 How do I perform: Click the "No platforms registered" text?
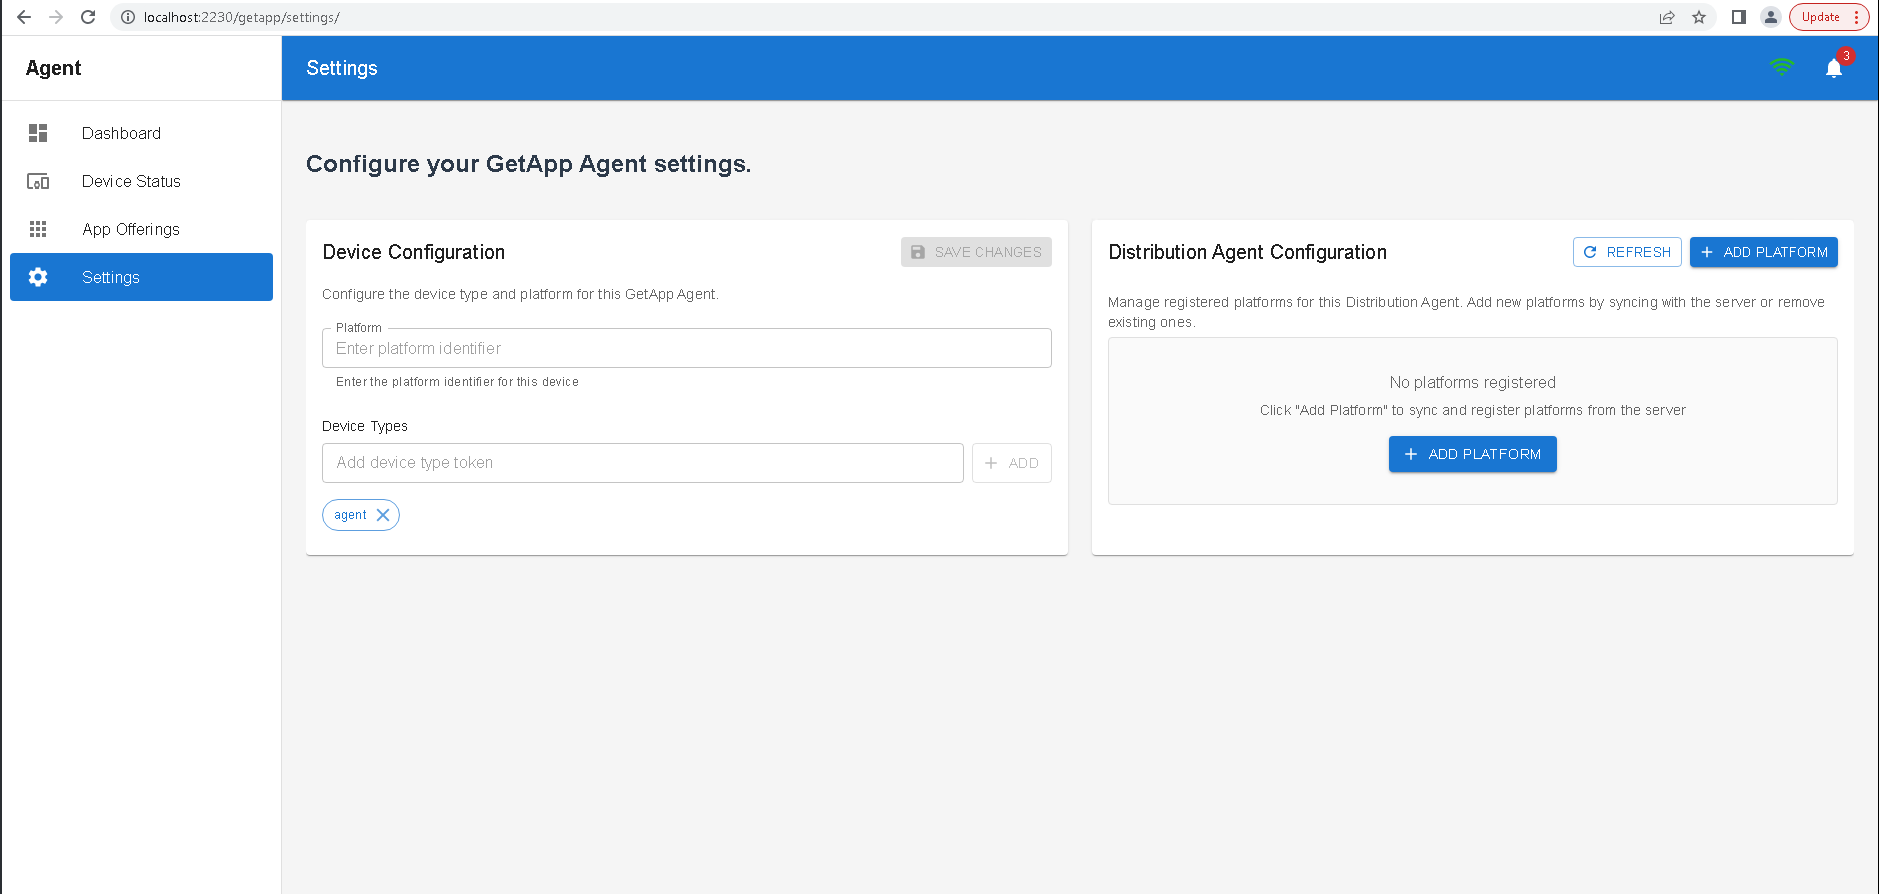pos(1473,382)
